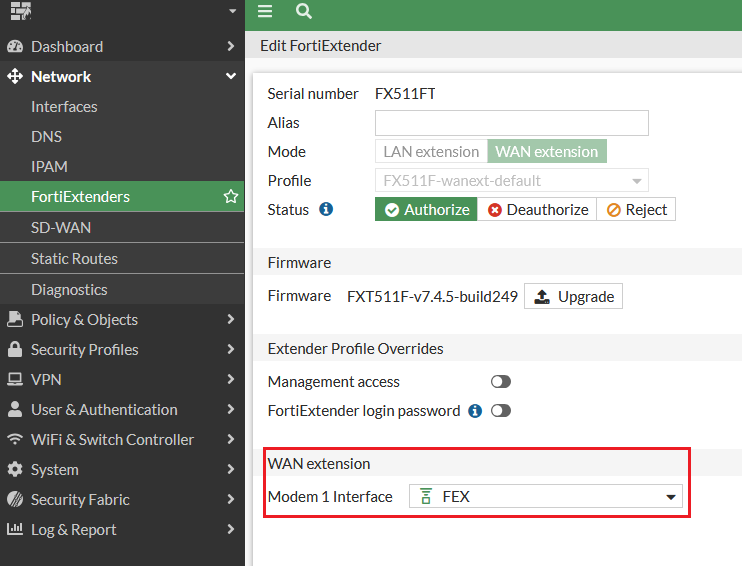
Task: Open the SD-WAN menu item
Action: coord(61,228)
